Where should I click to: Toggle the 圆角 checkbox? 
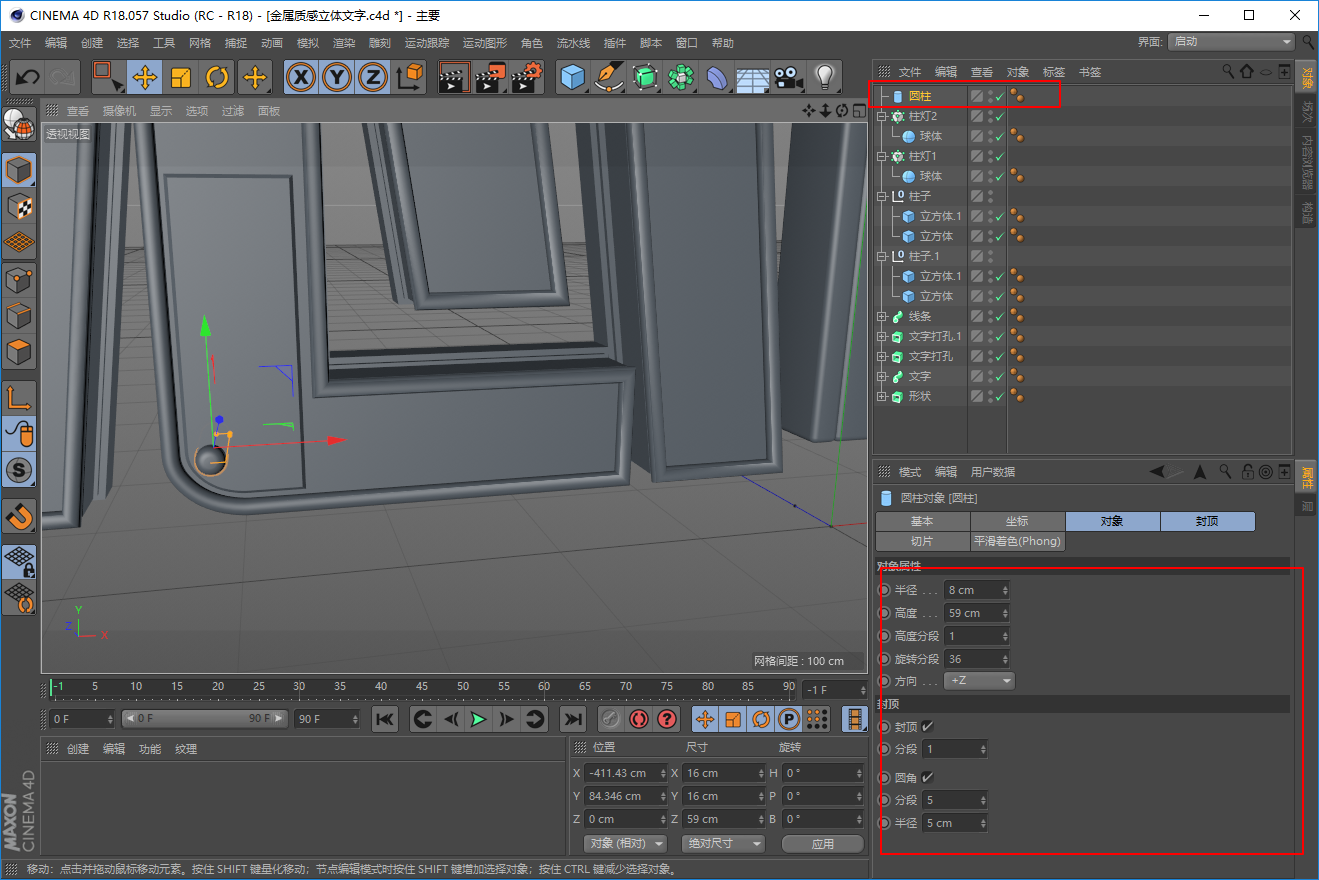927,777
